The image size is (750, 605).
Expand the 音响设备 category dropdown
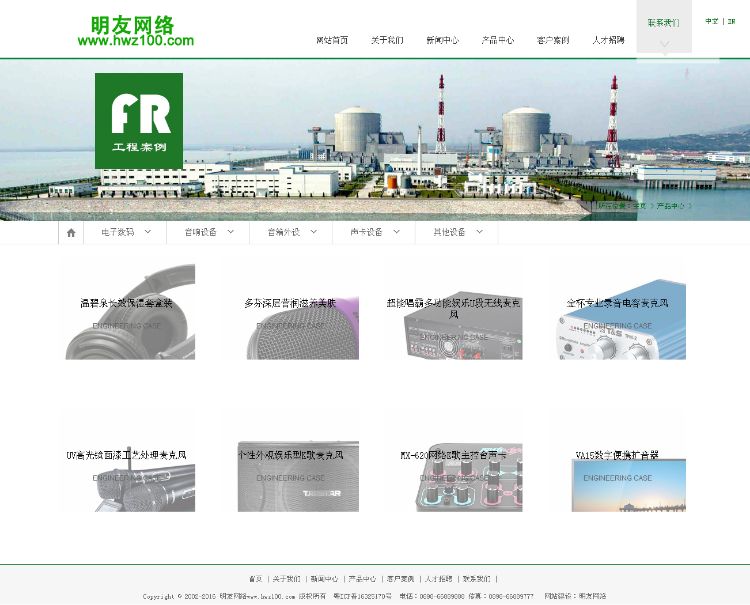tap(209, 232)
